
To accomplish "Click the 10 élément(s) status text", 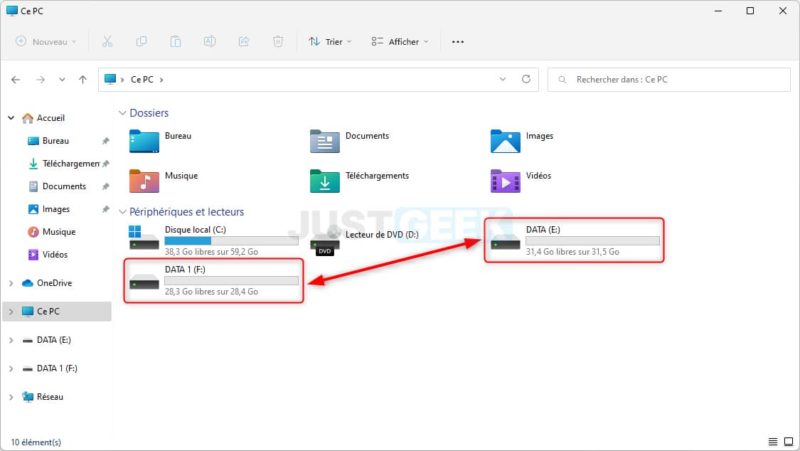I will click(x=36, y=442).
